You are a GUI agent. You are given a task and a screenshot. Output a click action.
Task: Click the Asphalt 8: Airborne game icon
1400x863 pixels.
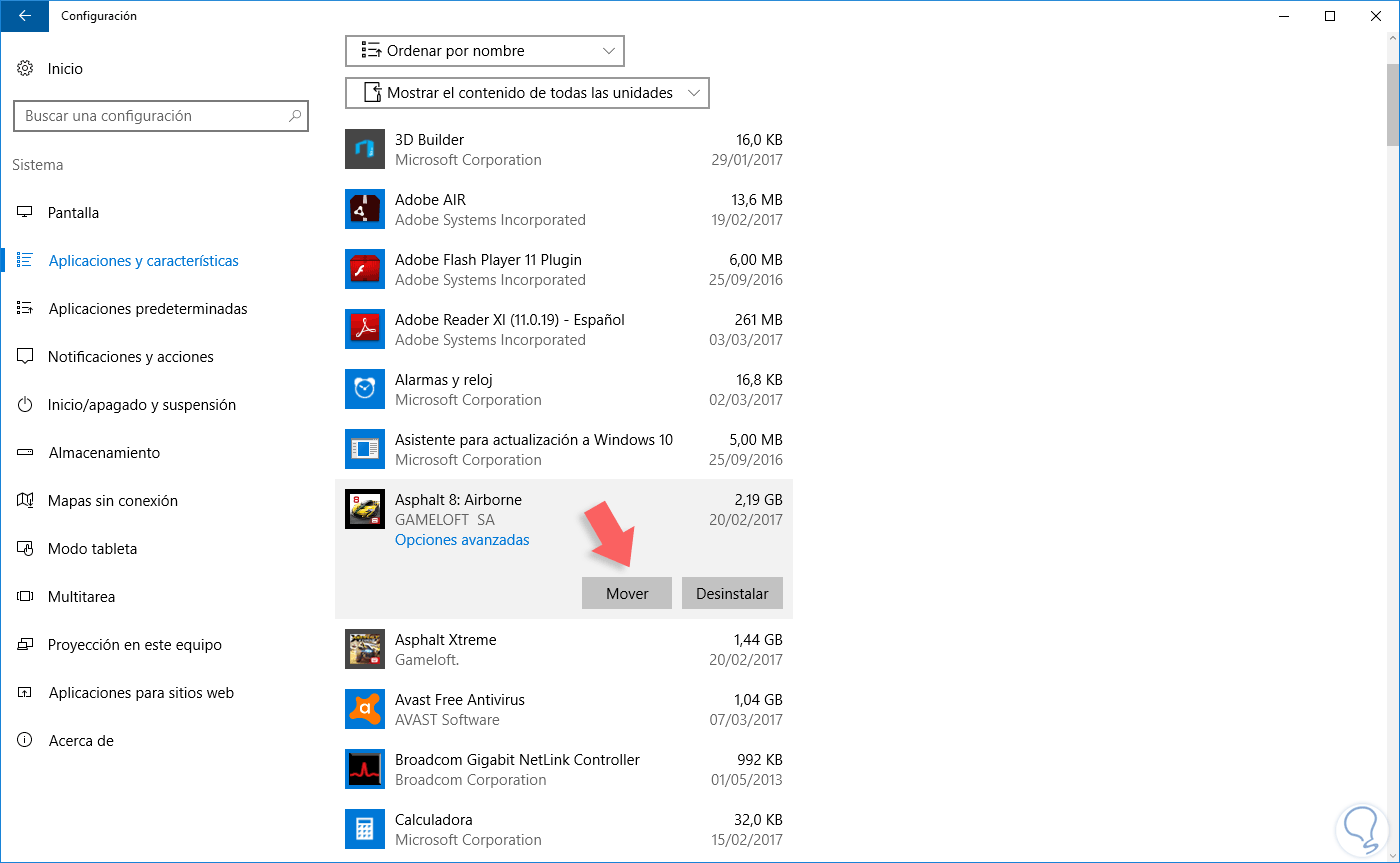[364, 510]
